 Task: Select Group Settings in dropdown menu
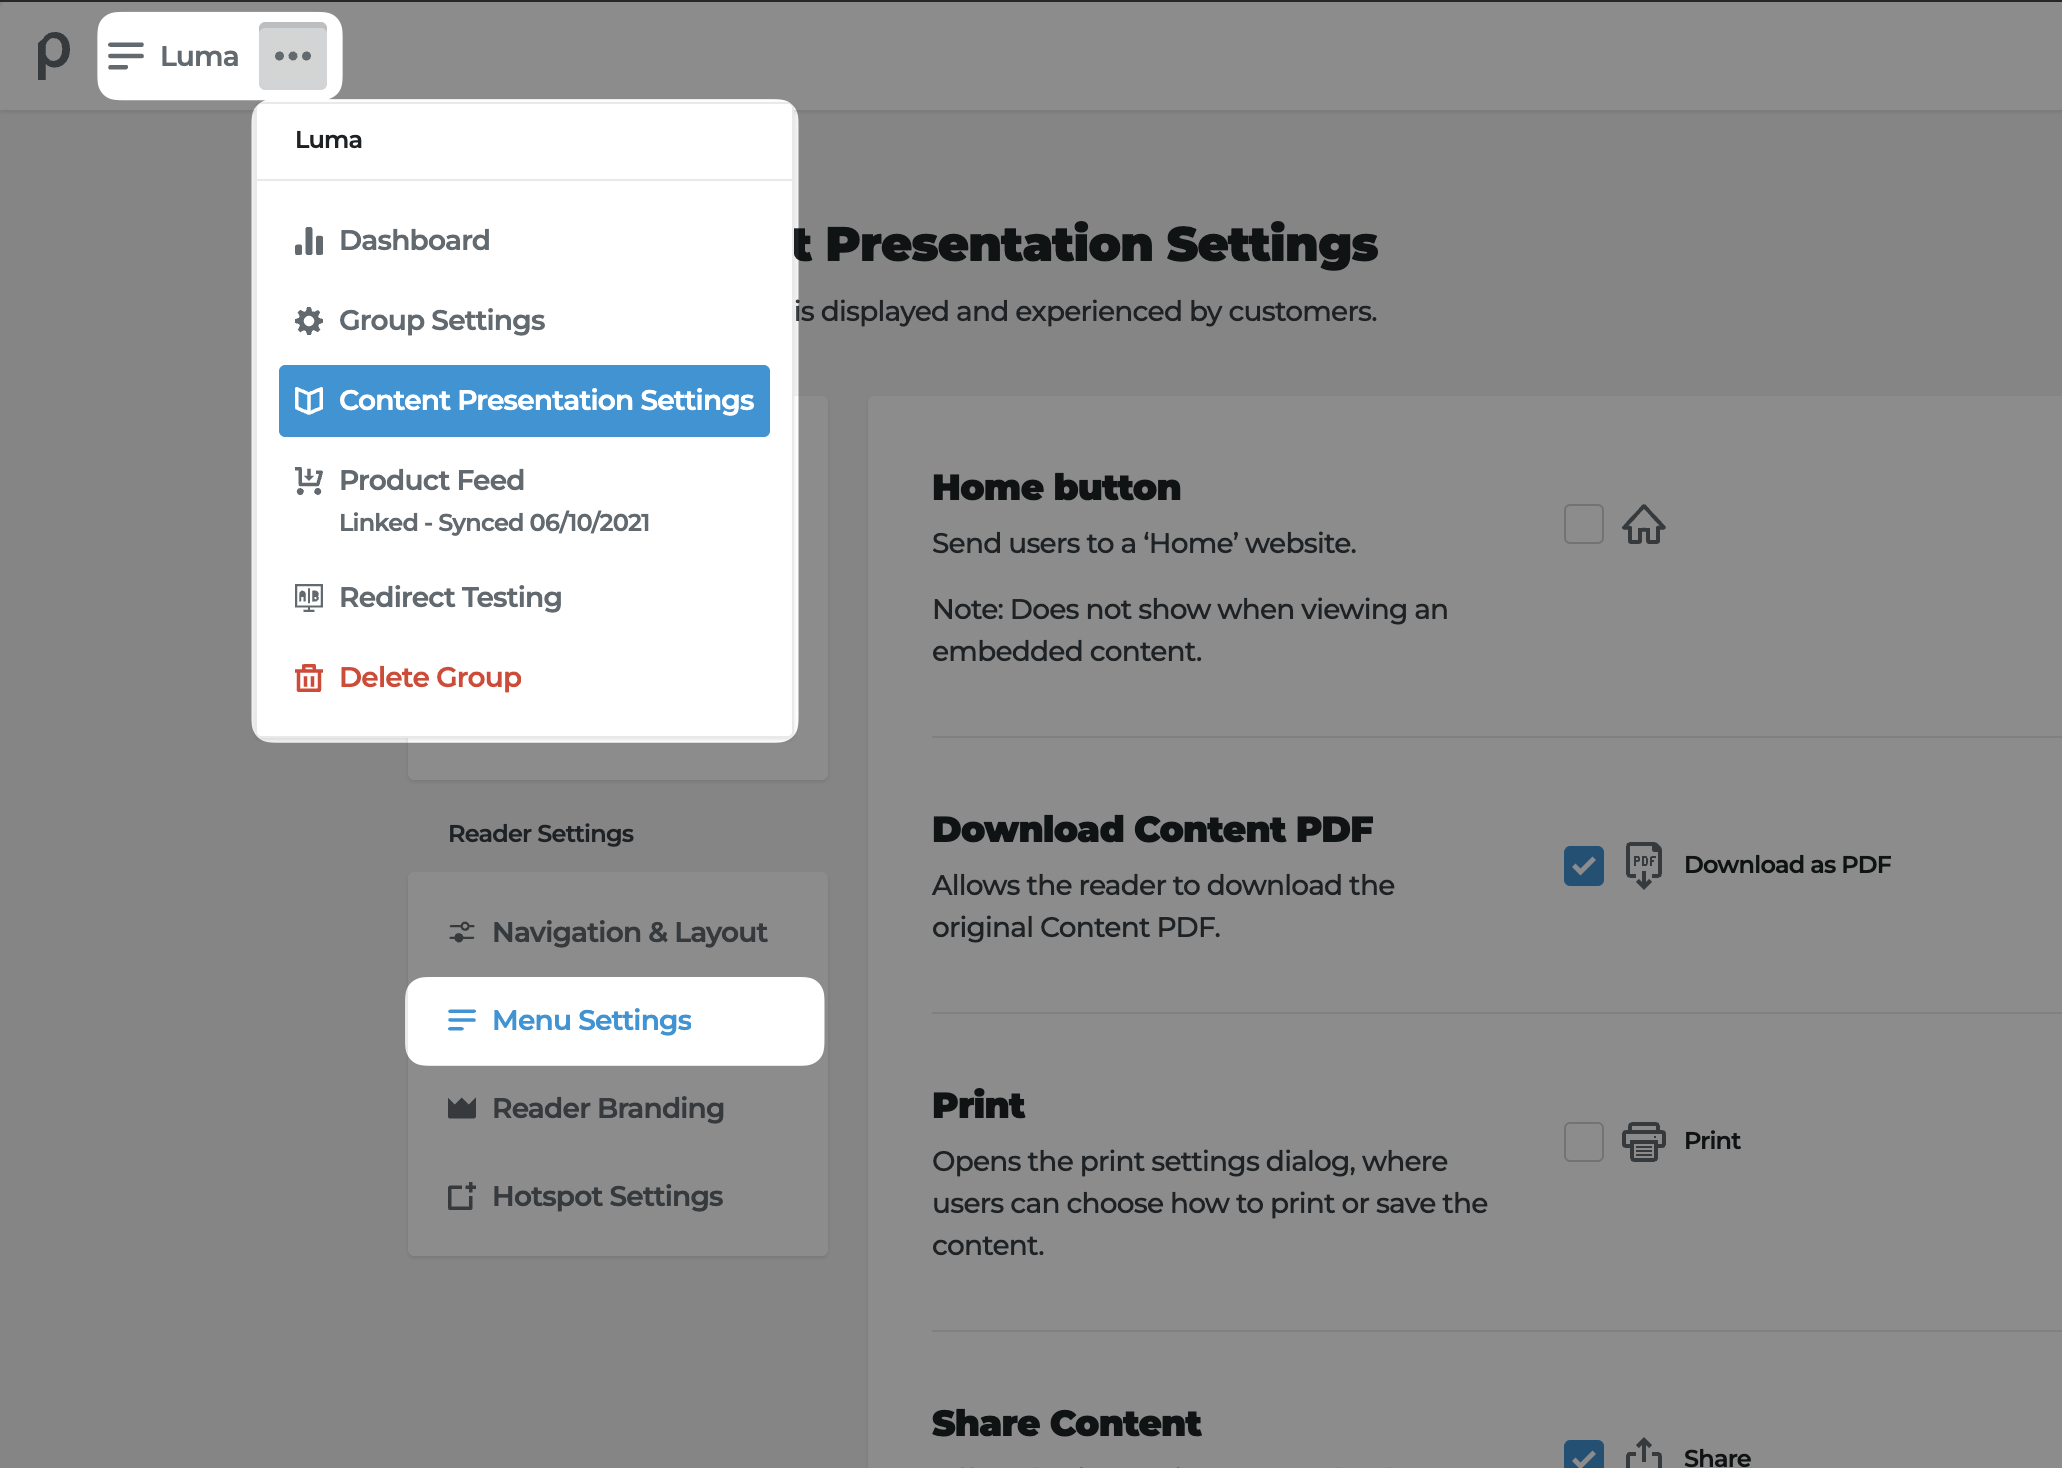click(x=441, y=320)
